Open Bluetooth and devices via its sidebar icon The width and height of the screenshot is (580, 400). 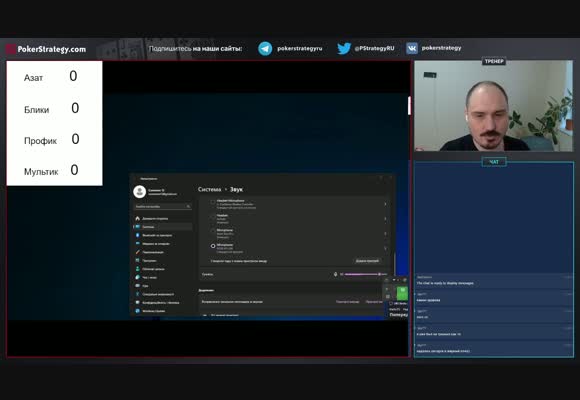tap(138, 235)
